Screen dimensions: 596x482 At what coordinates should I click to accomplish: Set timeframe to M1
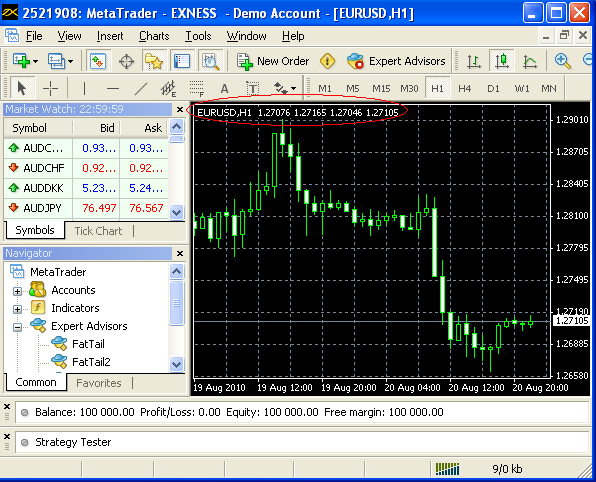coord(325,89)
